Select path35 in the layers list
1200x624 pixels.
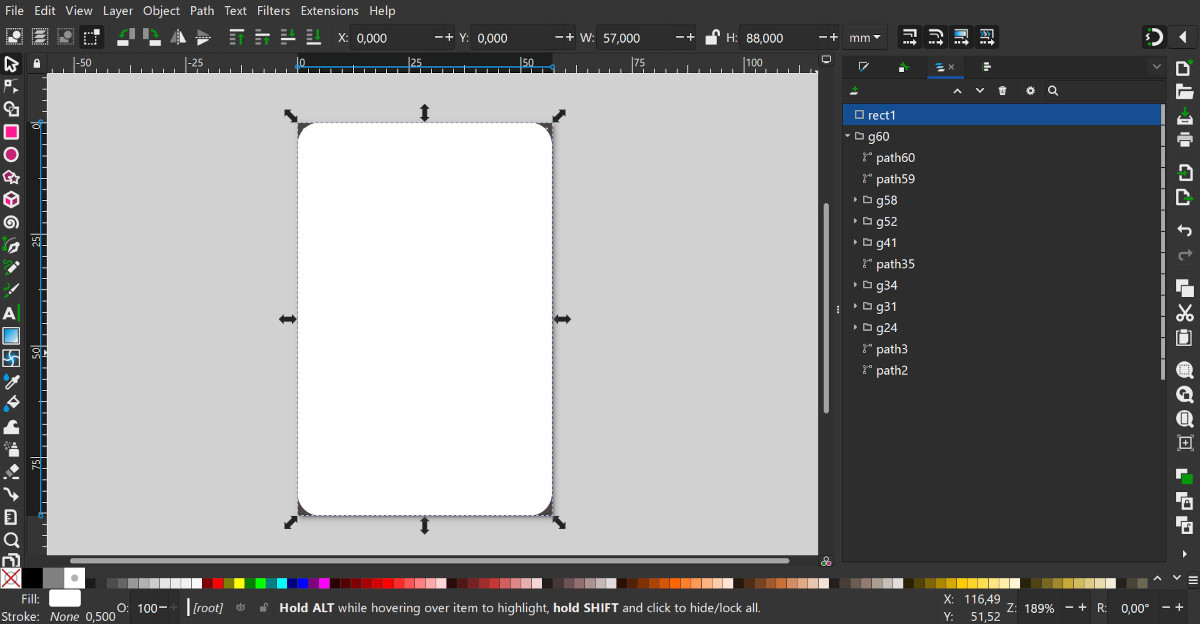pyautogui.click(x=895, y=264)
